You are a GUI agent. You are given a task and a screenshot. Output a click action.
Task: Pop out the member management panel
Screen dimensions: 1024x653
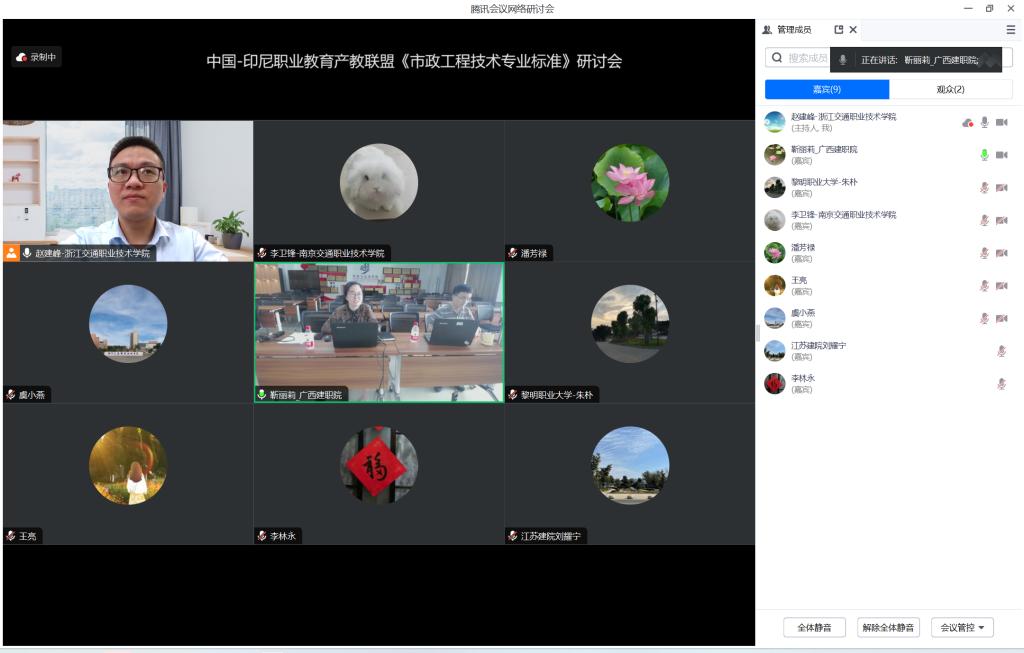pos(839,30)
